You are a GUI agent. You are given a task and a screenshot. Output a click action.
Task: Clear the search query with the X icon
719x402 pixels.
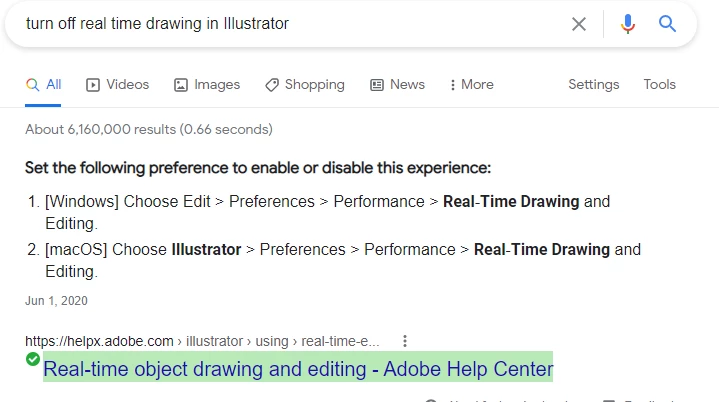[x=579, y=24]
